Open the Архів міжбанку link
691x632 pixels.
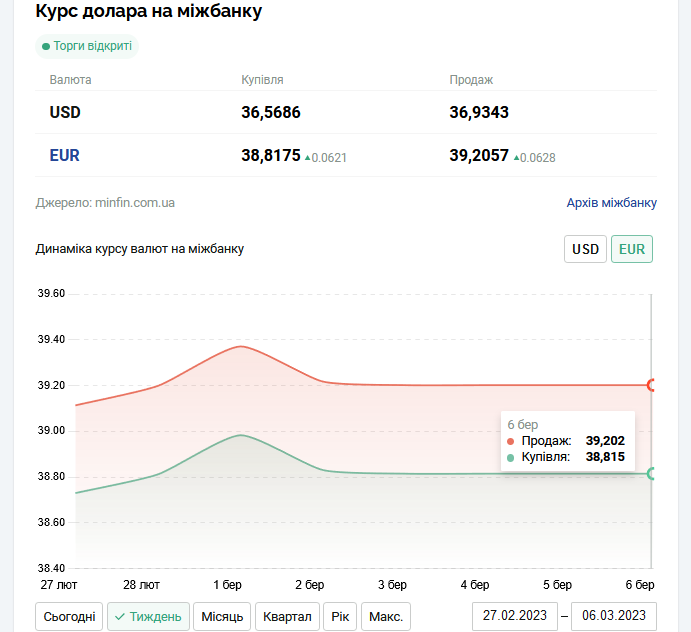(x=611, y=203)
